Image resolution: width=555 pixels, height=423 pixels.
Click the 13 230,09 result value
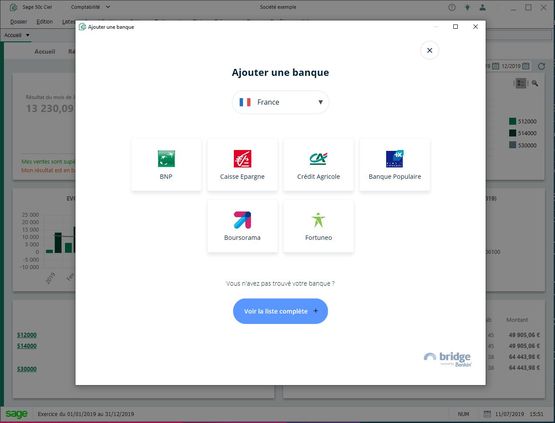click(x=50, y=109)
